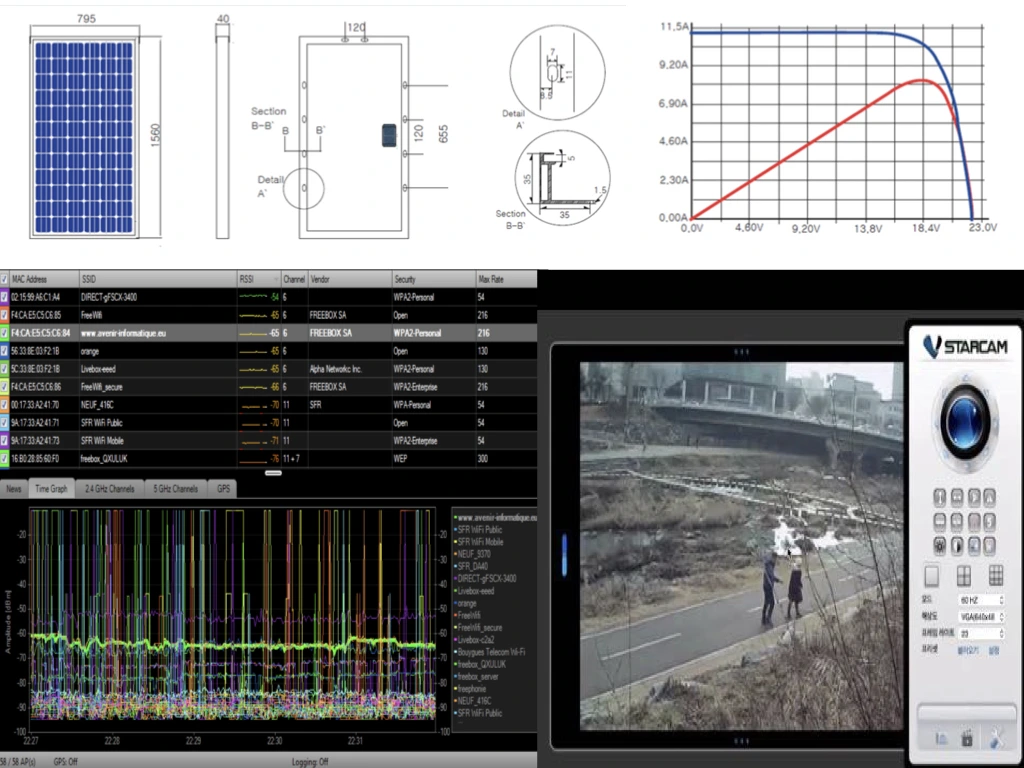Click the live camera video feed
The image size is (1024, 768).
[x=742, y=546]
